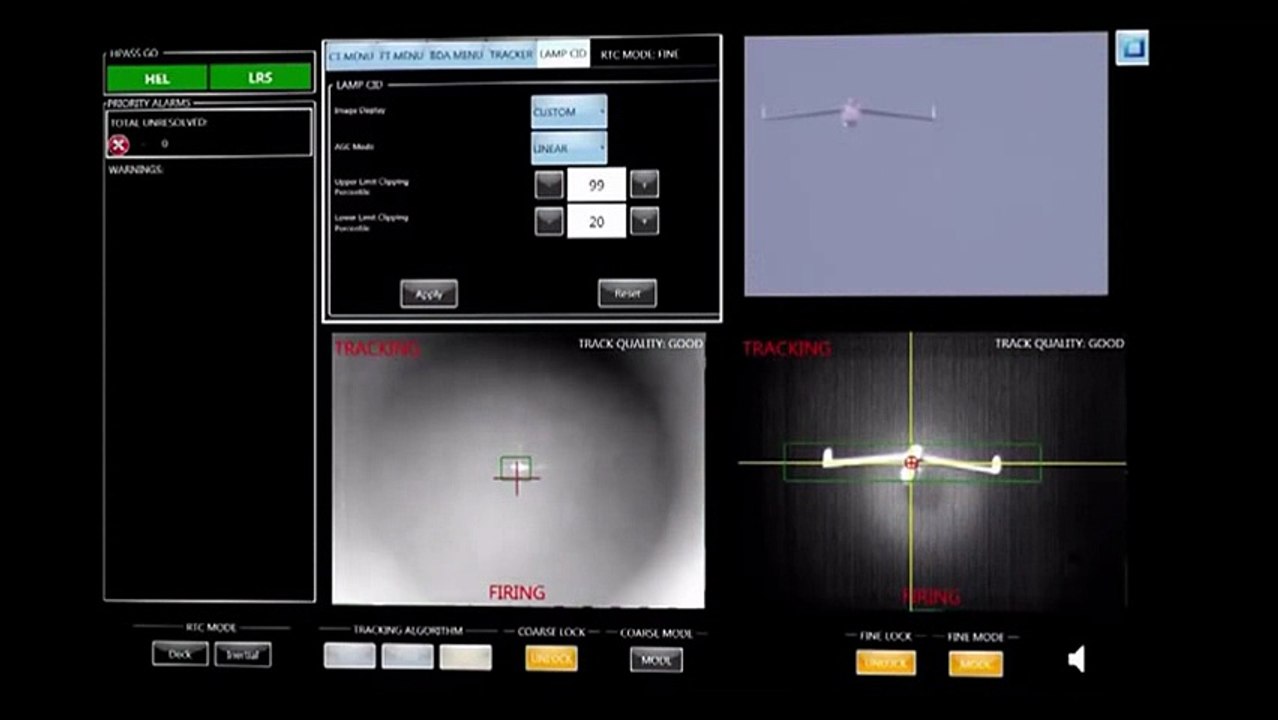This screenshot has width=1278, height=720.
Task: Click the Fine Lock UNLOCK button
Action: [885, 662]
